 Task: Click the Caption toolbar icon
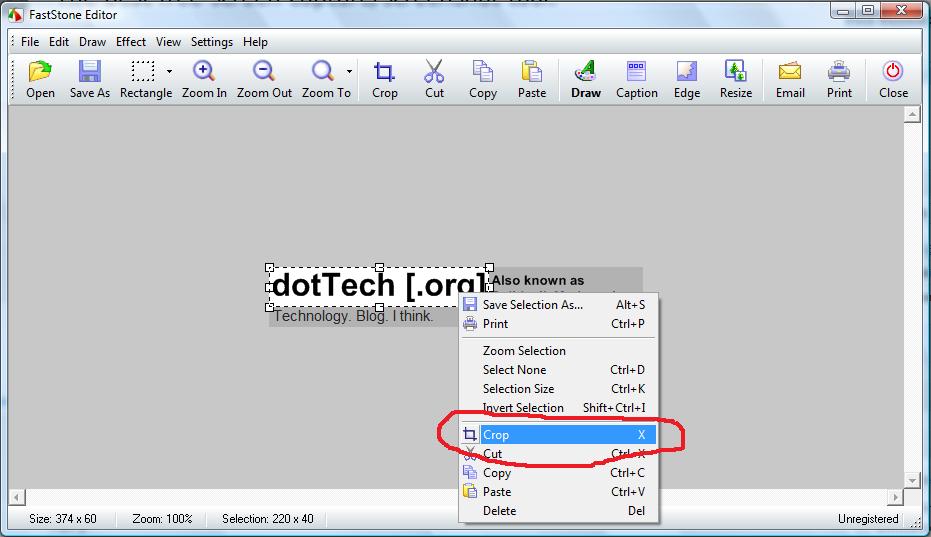pos(636,73)
